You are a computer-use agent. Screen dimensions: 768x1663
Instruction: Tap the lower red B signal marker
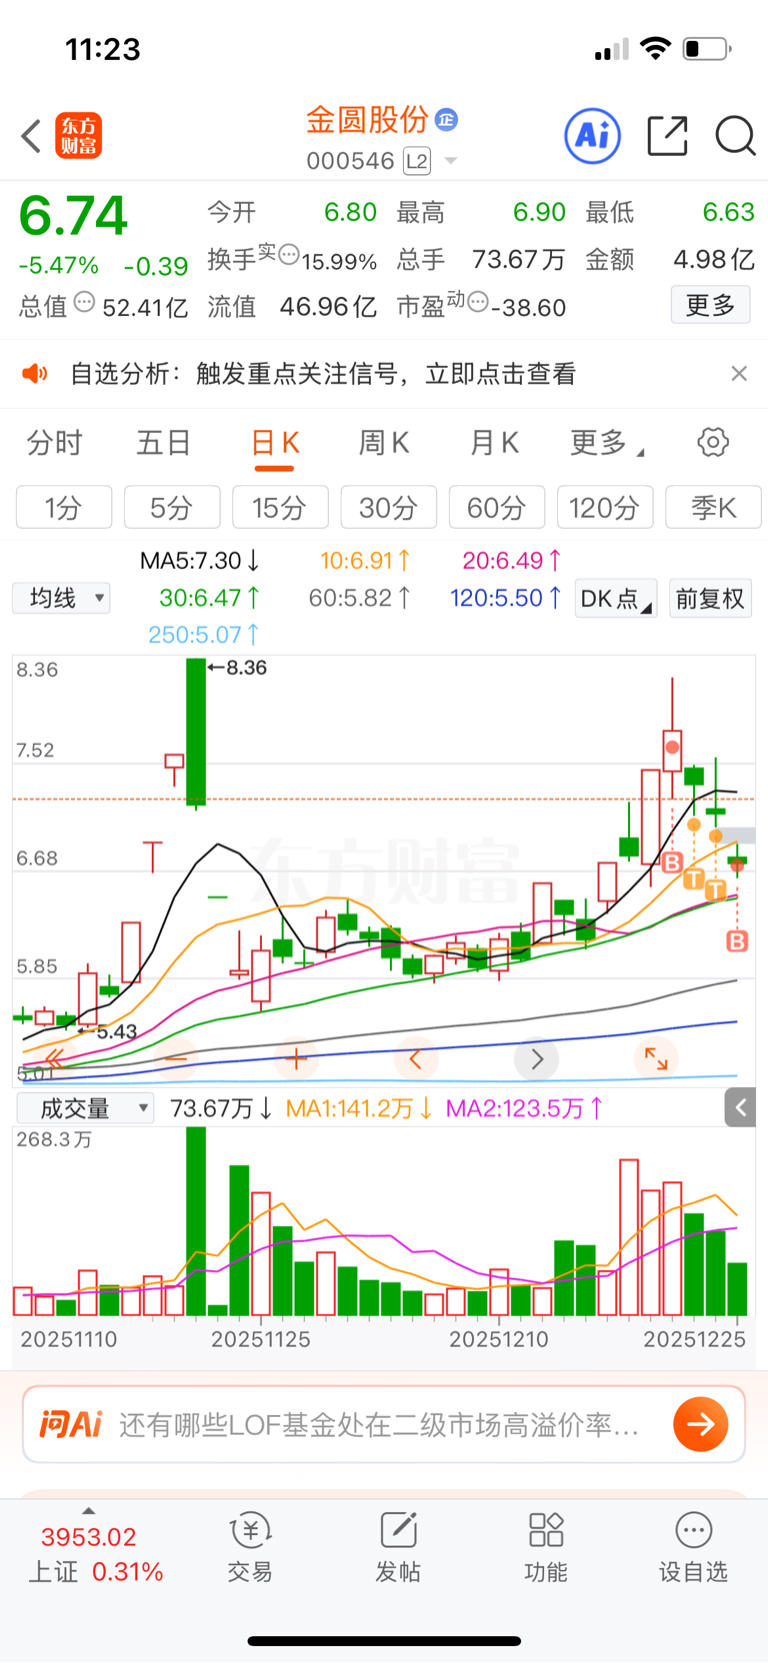pos(737,941)
